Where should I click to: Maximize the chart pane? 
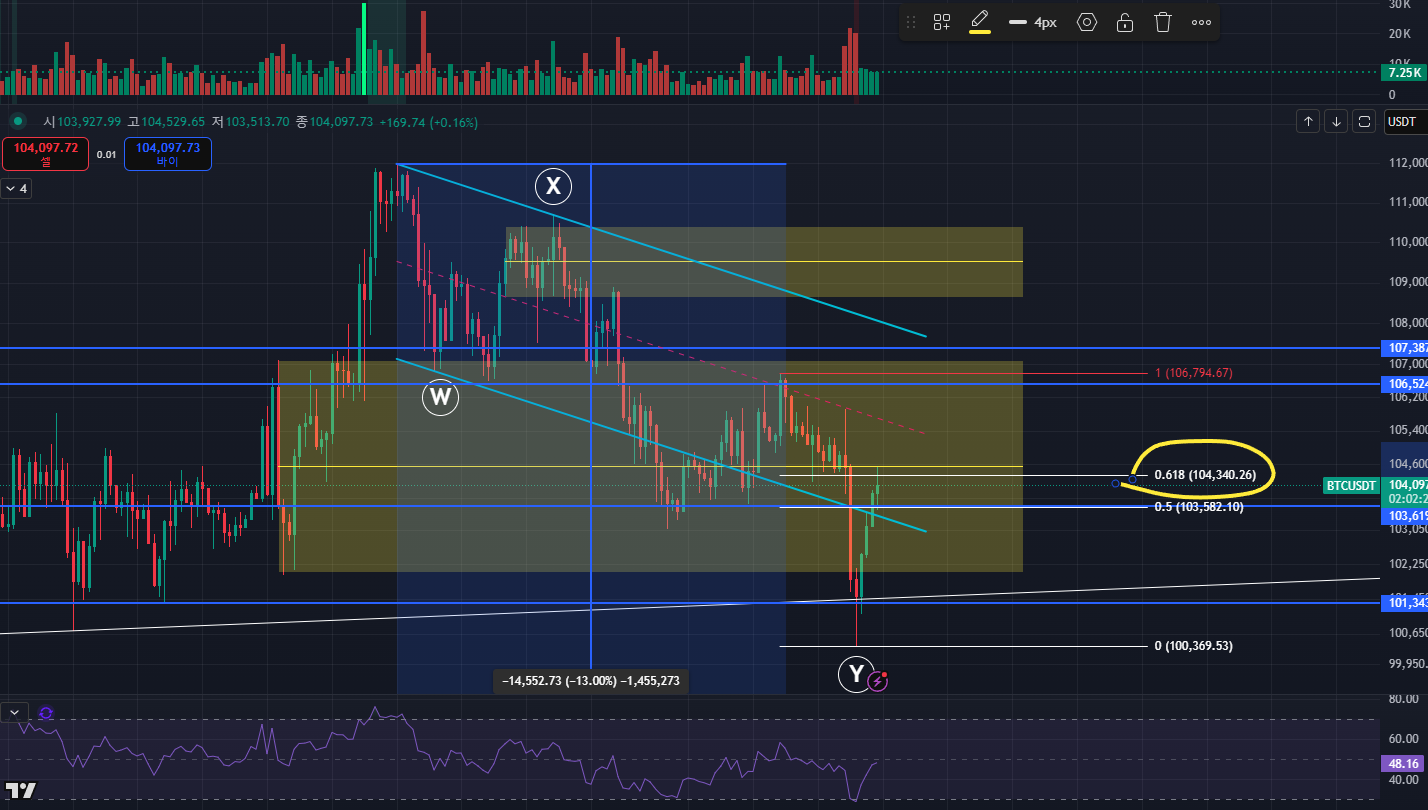click(1364, 122)
